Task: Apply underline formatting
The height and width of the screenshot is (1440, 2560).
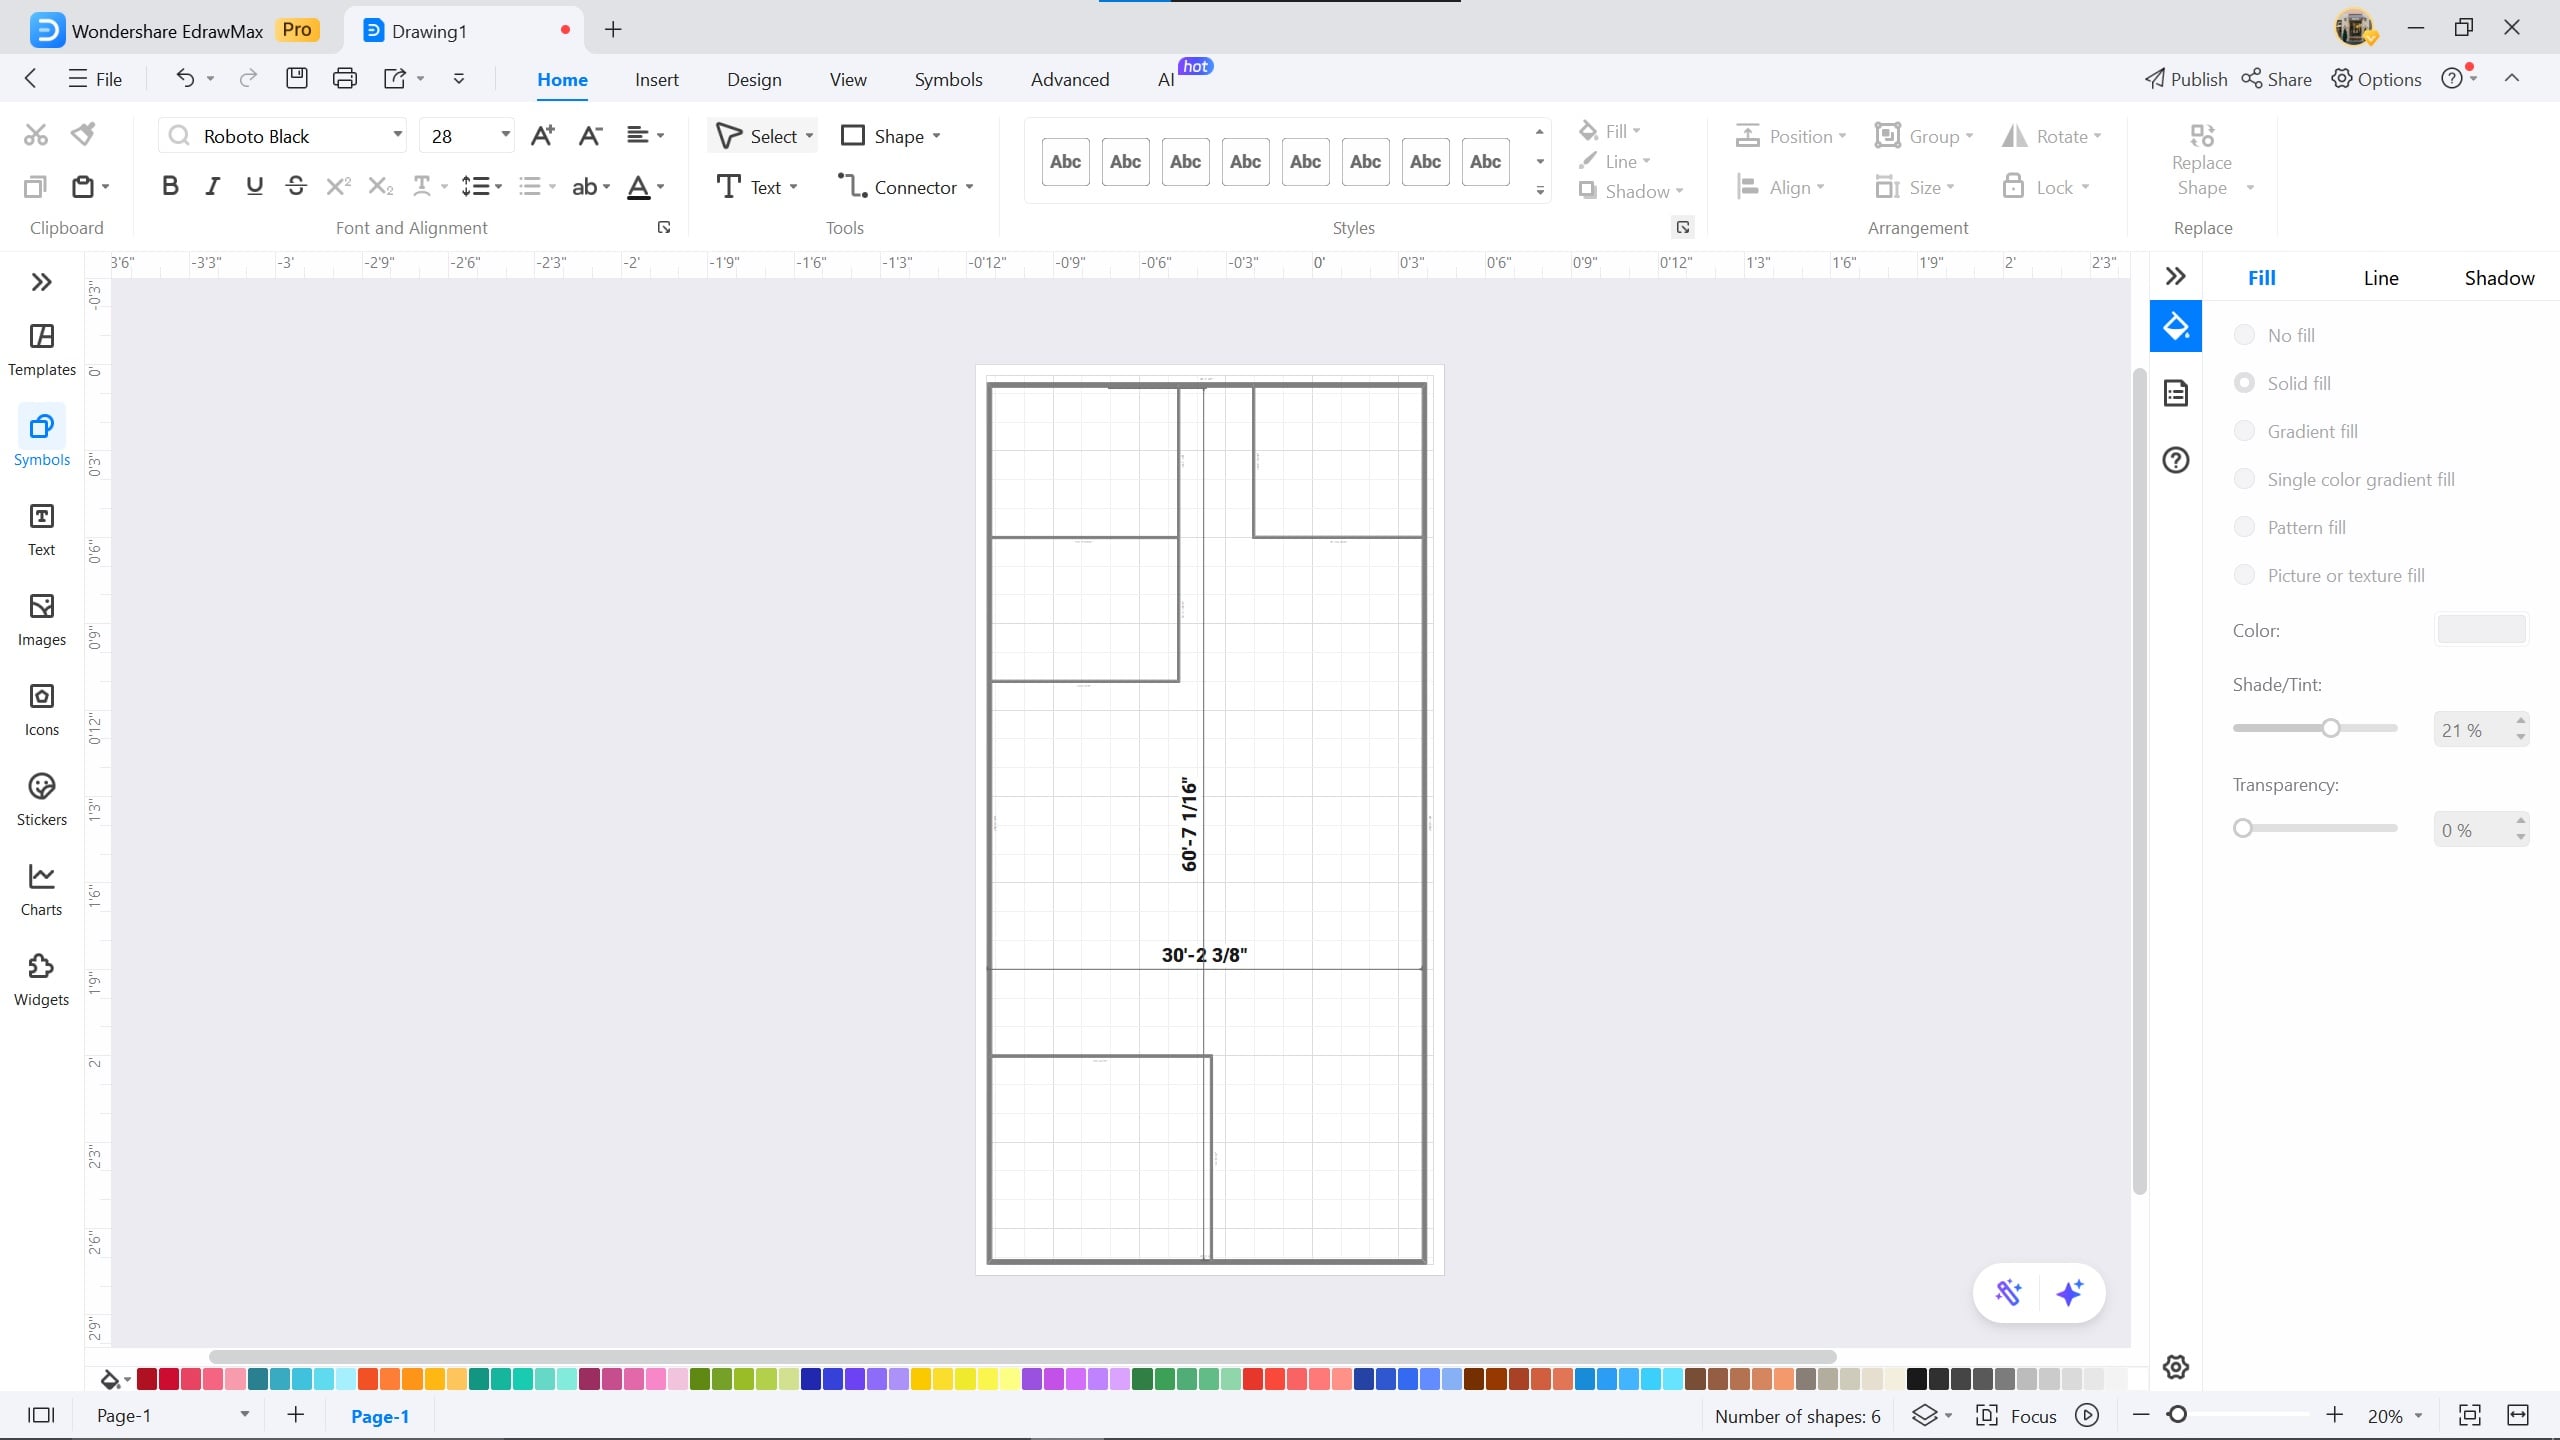Action: coord(254,185)
